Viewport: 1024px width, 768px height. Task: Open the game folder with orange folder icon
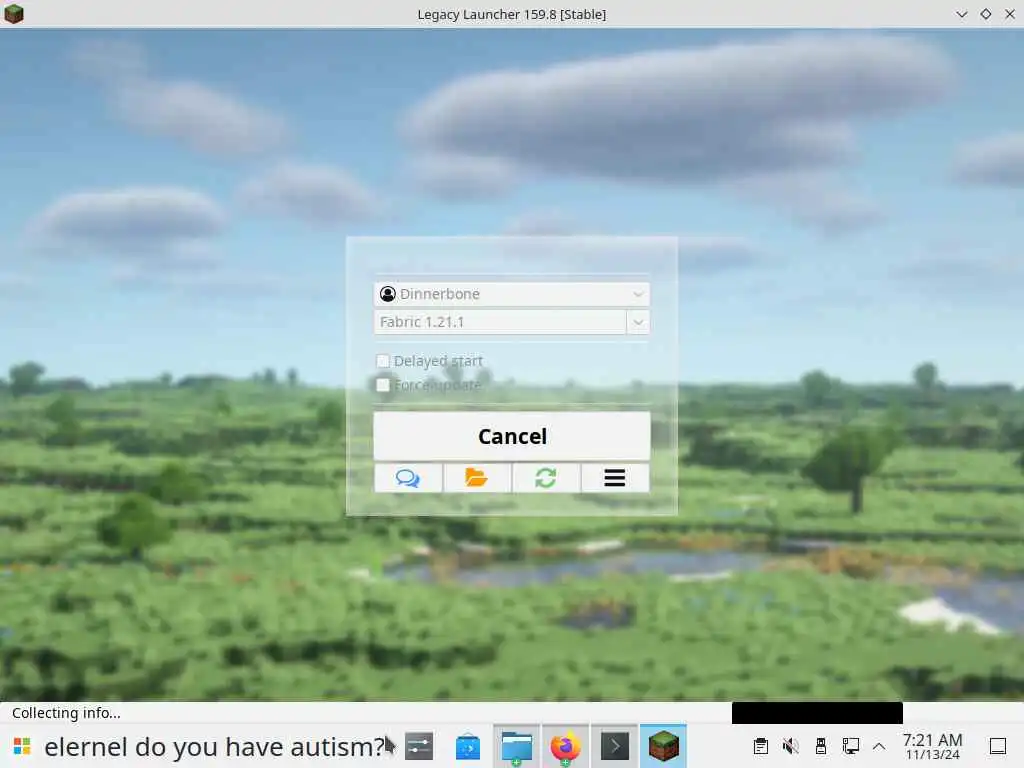477,478
